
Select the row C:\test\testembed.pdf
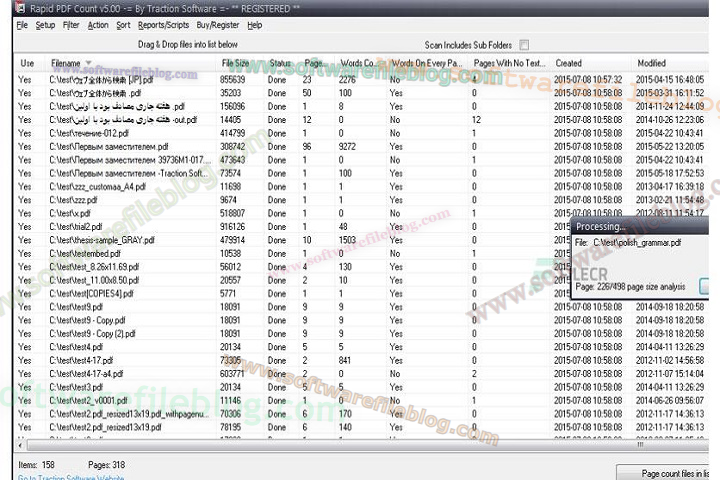(x=294, y=254)
